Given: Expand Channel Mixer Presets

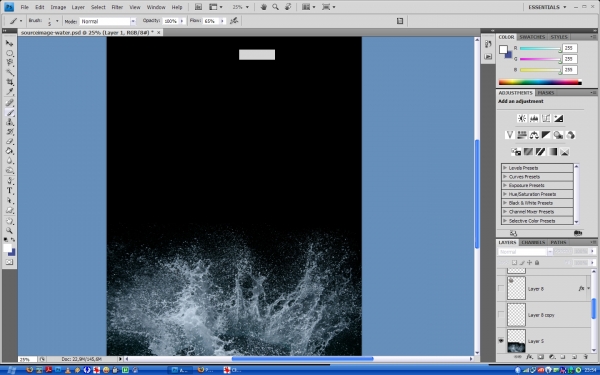Looking at the screenshot, I should [505, 212].
